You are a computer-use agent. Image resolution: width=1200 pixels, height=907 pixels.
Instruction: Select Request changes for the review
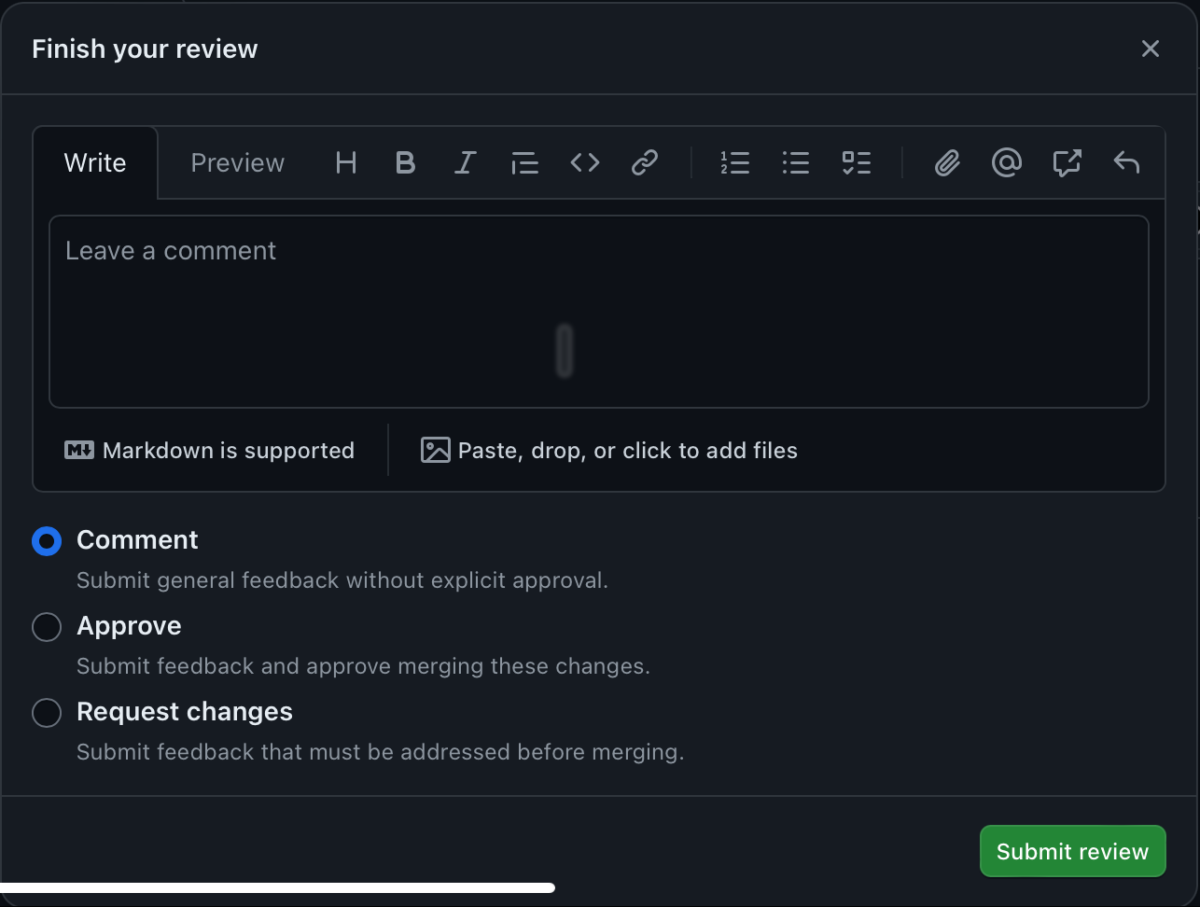(46, 713)
